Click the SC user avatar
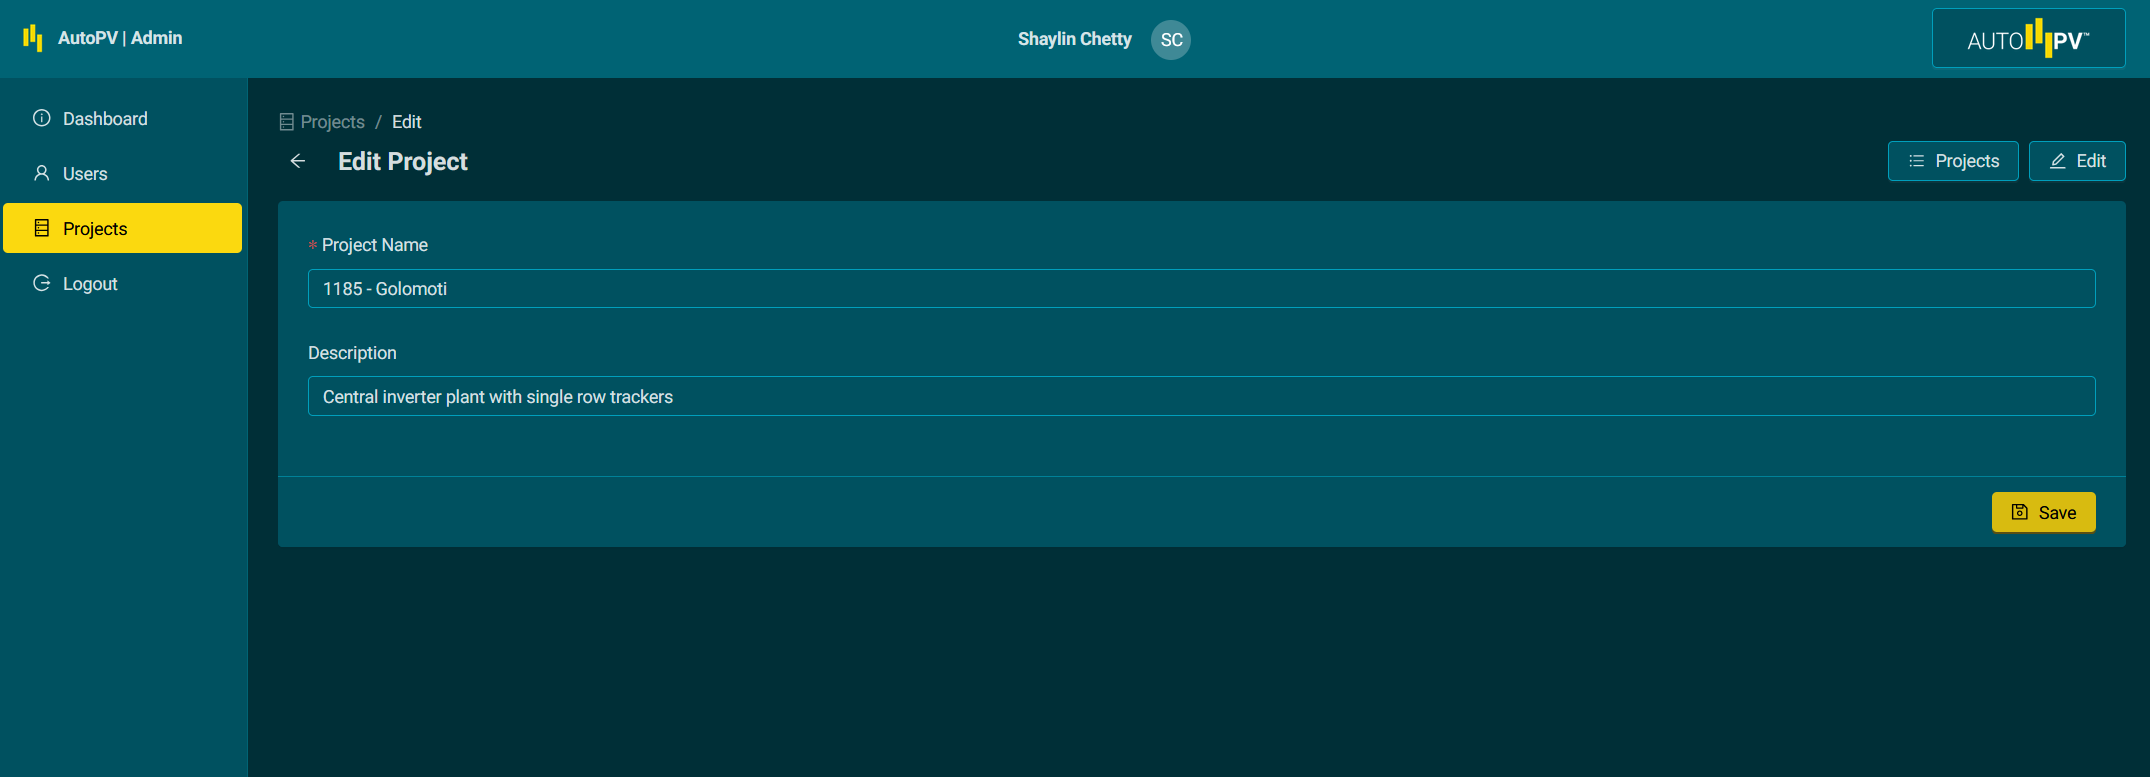Screen dimensions: 2150x777 1170,40
